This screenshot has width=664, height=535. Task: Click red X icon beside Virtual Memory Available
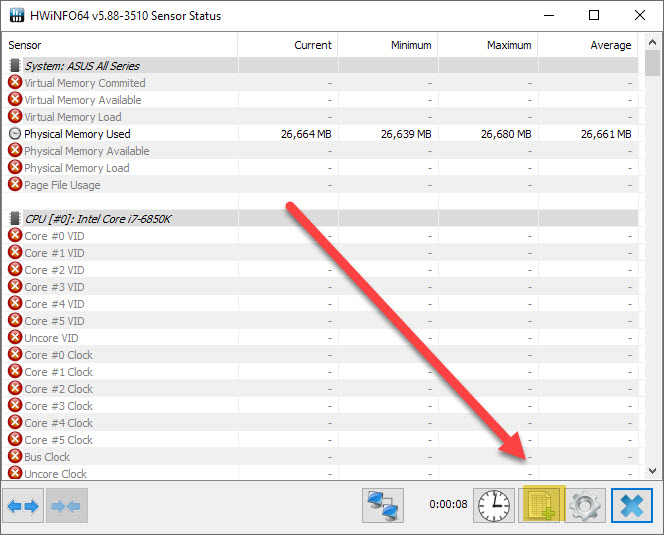click(x=15, y=99)
